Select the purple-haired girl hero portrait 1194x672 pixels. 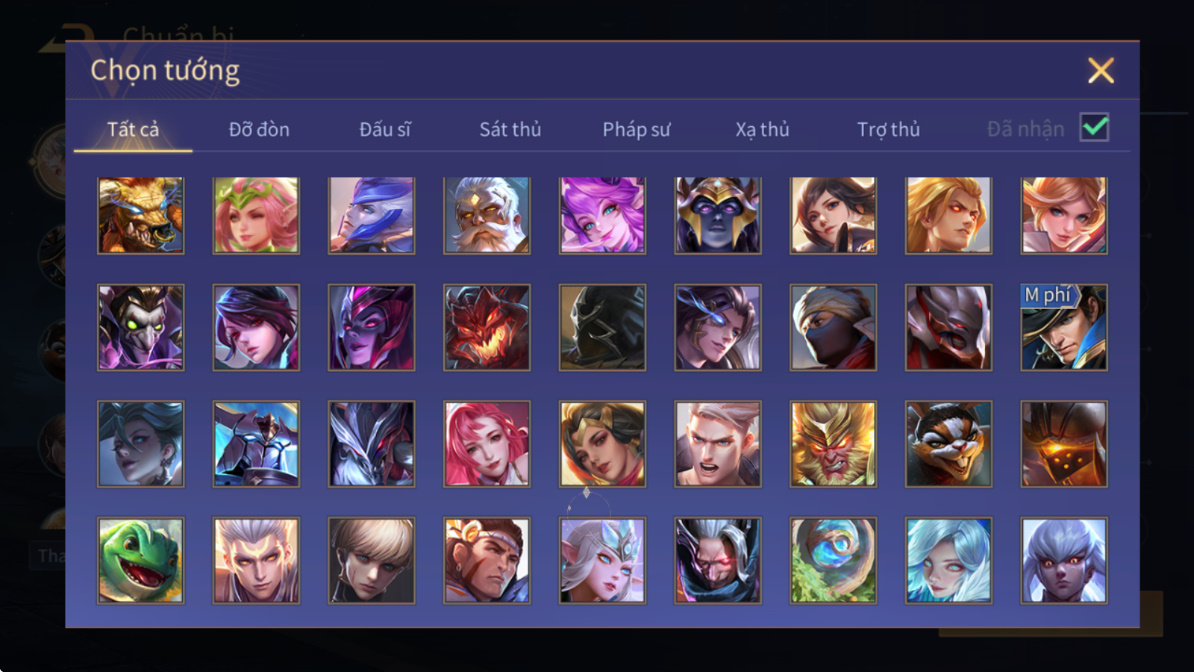[602, 216]
